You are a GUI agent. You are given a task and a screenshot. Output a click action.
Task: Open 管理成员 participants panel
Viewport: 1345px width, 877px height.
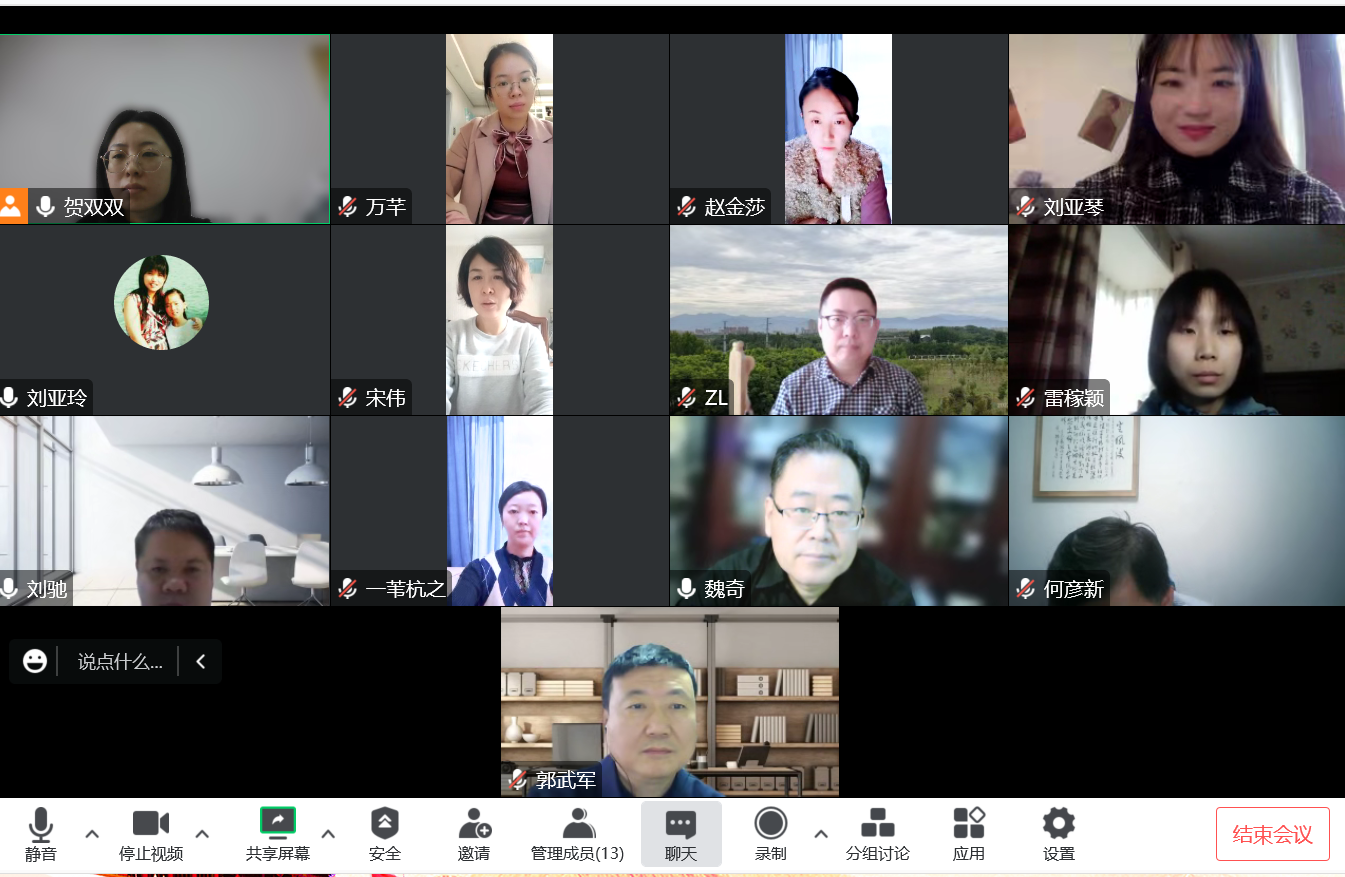click(x=577, y=824)
